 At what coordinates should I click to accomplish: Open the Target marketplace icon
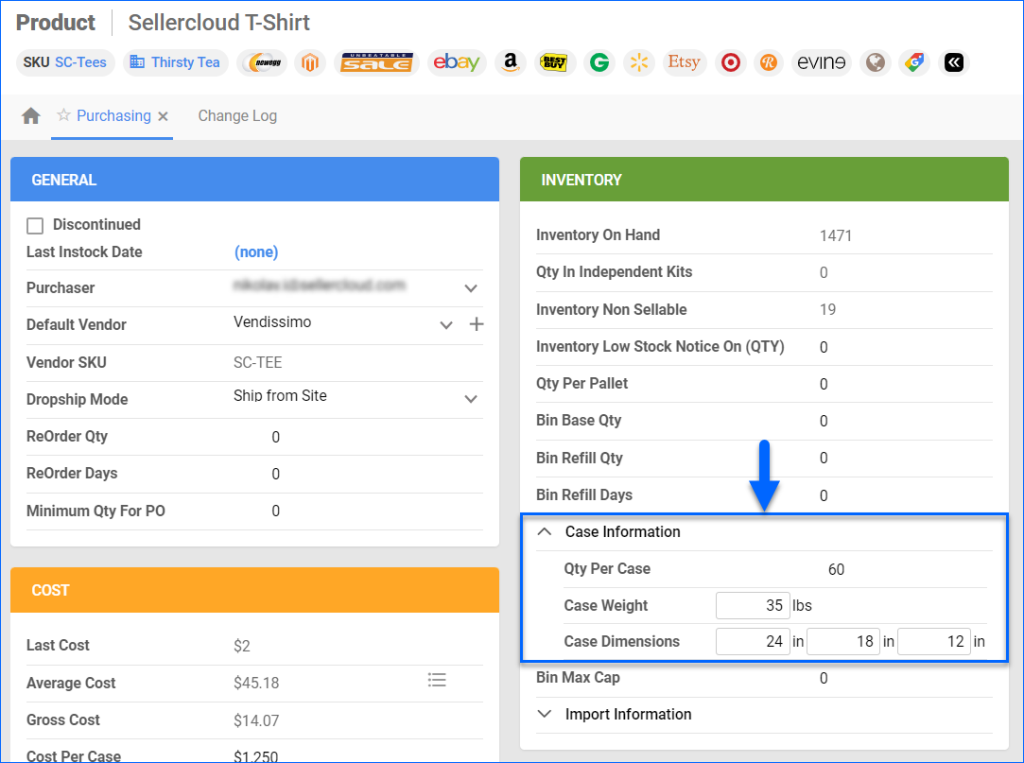click(x=730, y=62)
